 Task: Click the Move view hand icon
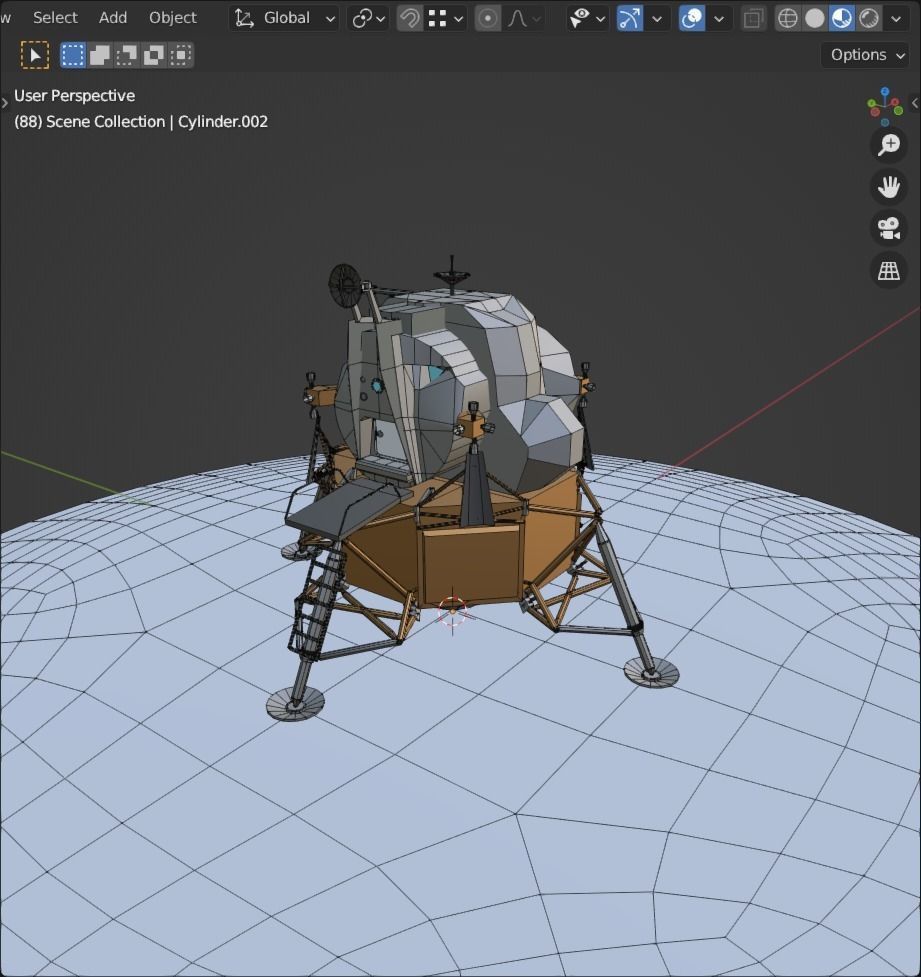[x=887, y=187]
